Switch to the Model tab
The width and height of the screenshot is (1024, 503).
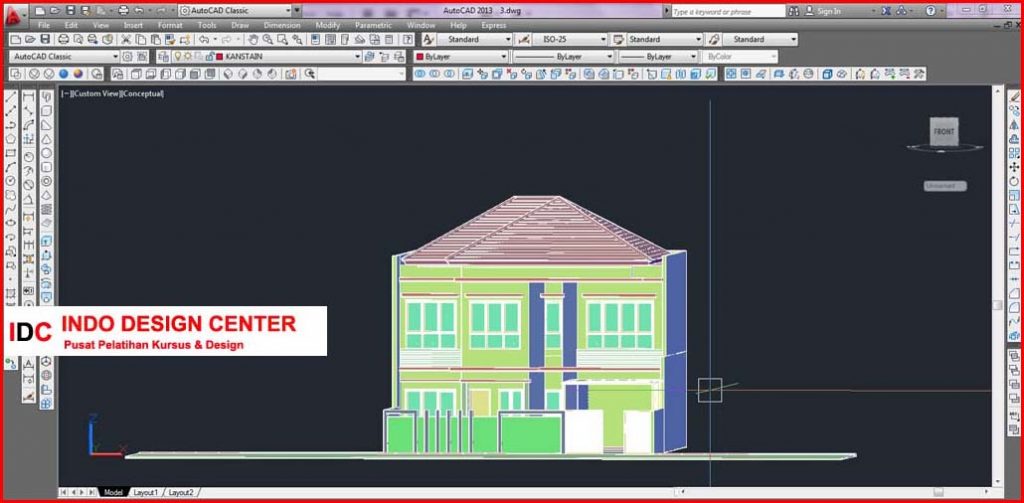[x=114, y=492]
